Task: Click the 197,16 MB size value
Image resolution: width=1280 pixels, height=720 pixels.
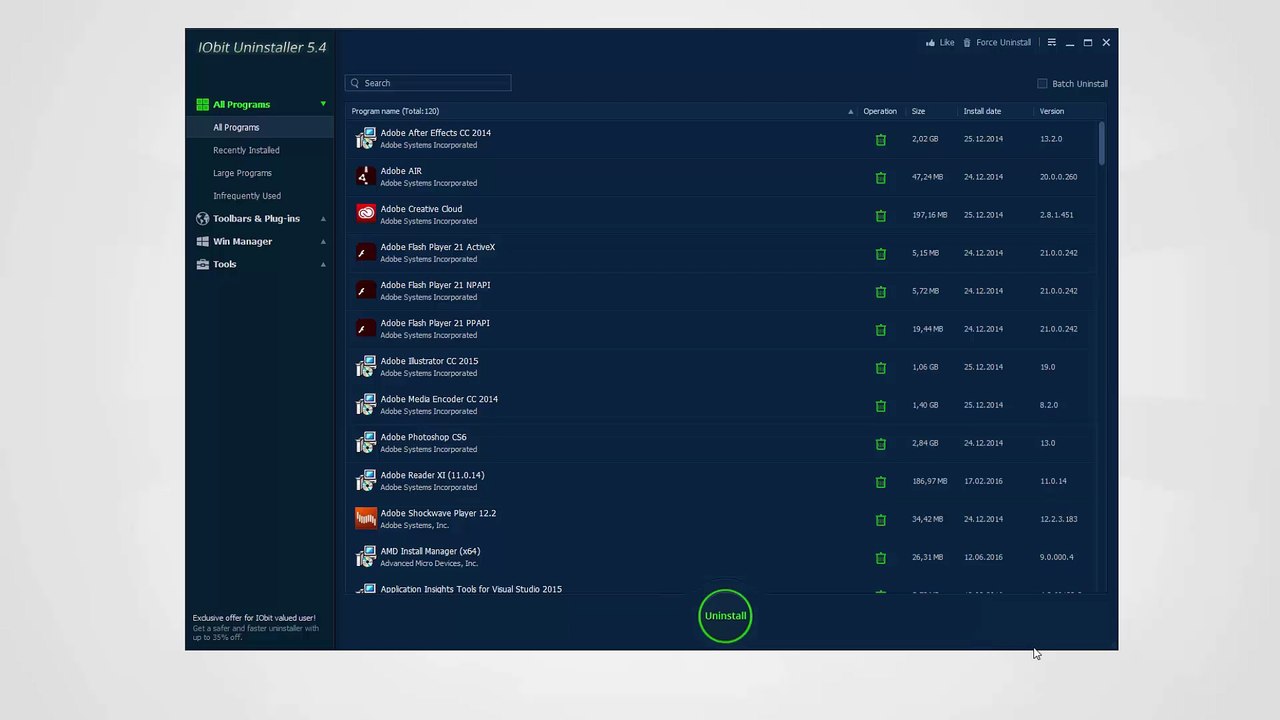Action: point(929,215)
